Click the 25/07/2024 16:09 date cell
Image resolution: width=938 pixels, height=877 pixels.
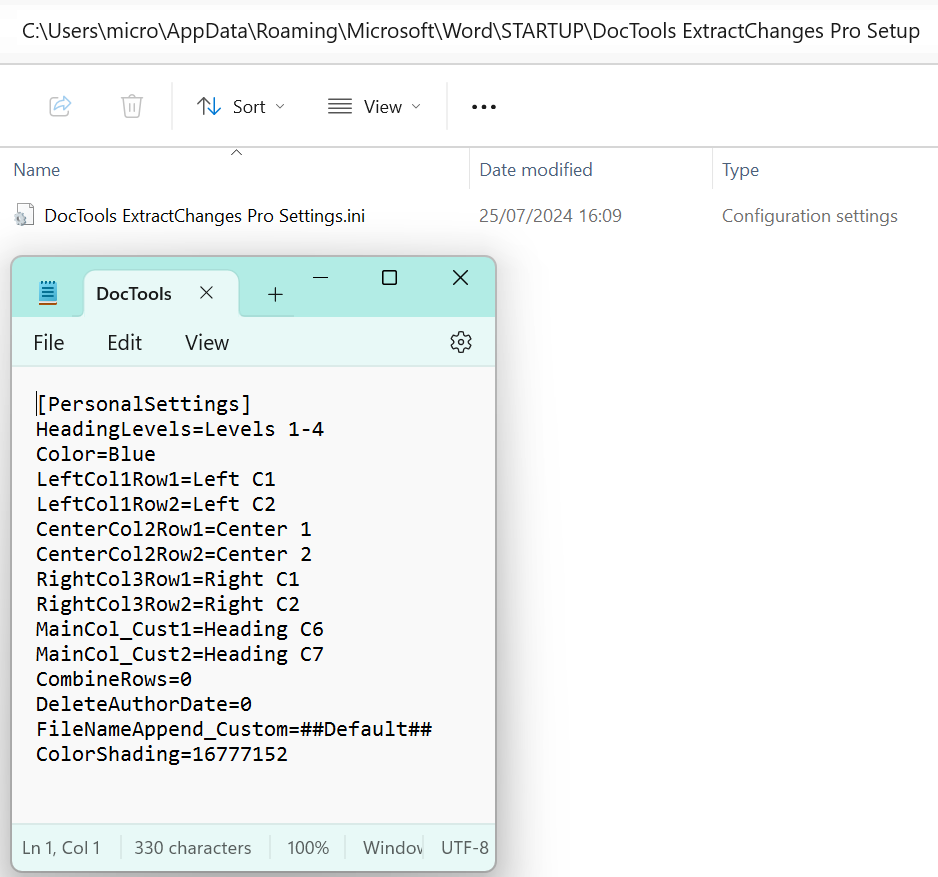click(550, 216)
